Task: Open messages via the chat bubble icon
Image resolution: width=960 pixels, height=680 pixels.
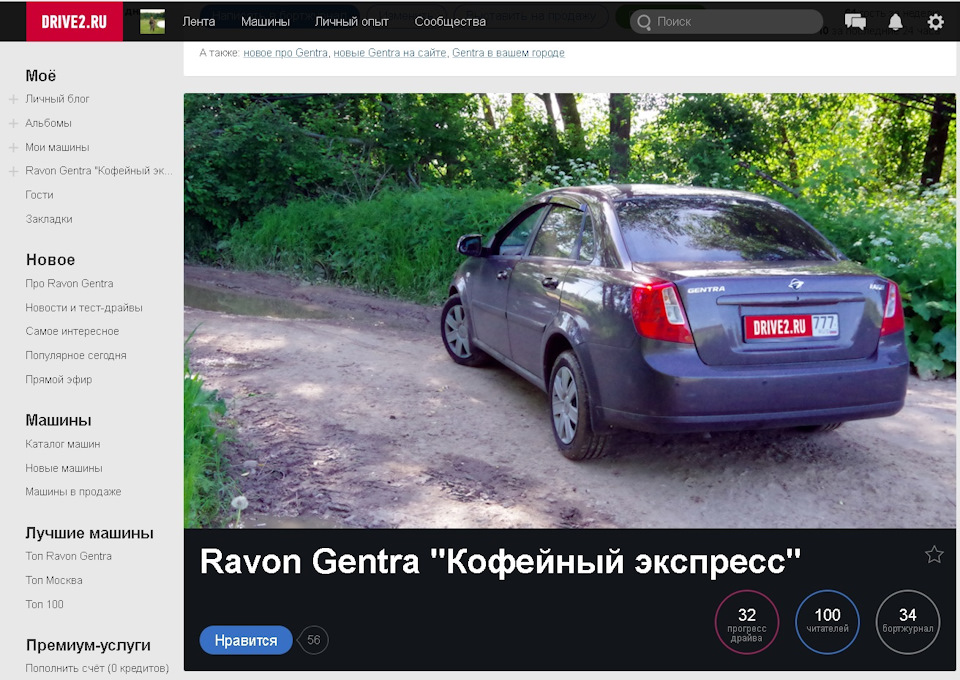Action: (855, 20)
